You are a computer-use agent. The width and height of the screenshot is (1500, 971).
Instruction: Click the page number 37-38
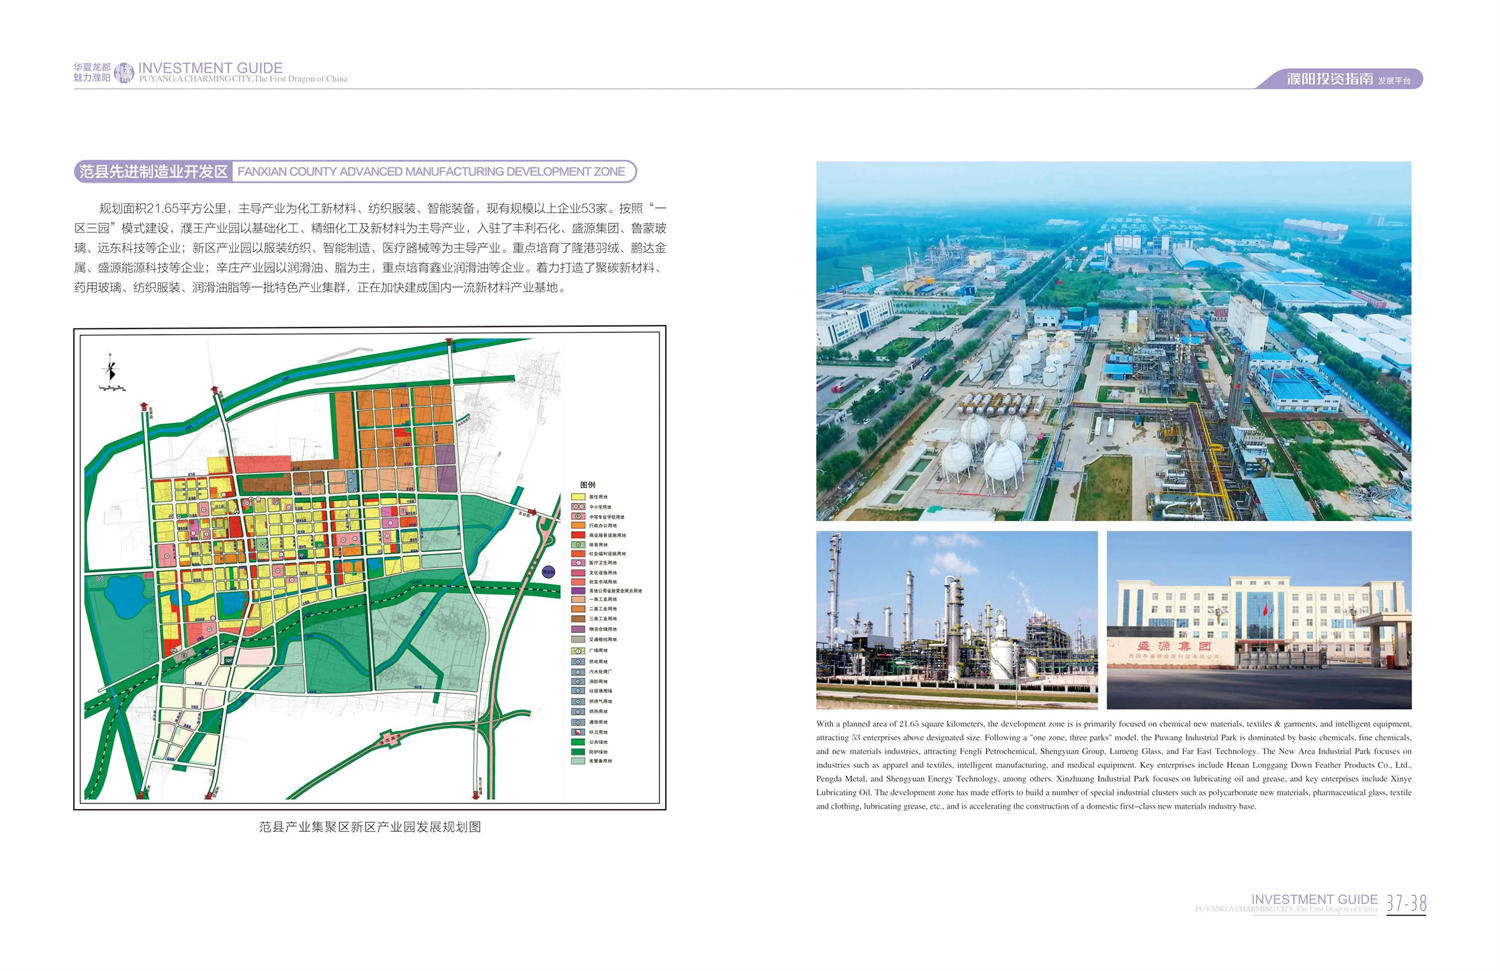click(x=1406, y=904)
